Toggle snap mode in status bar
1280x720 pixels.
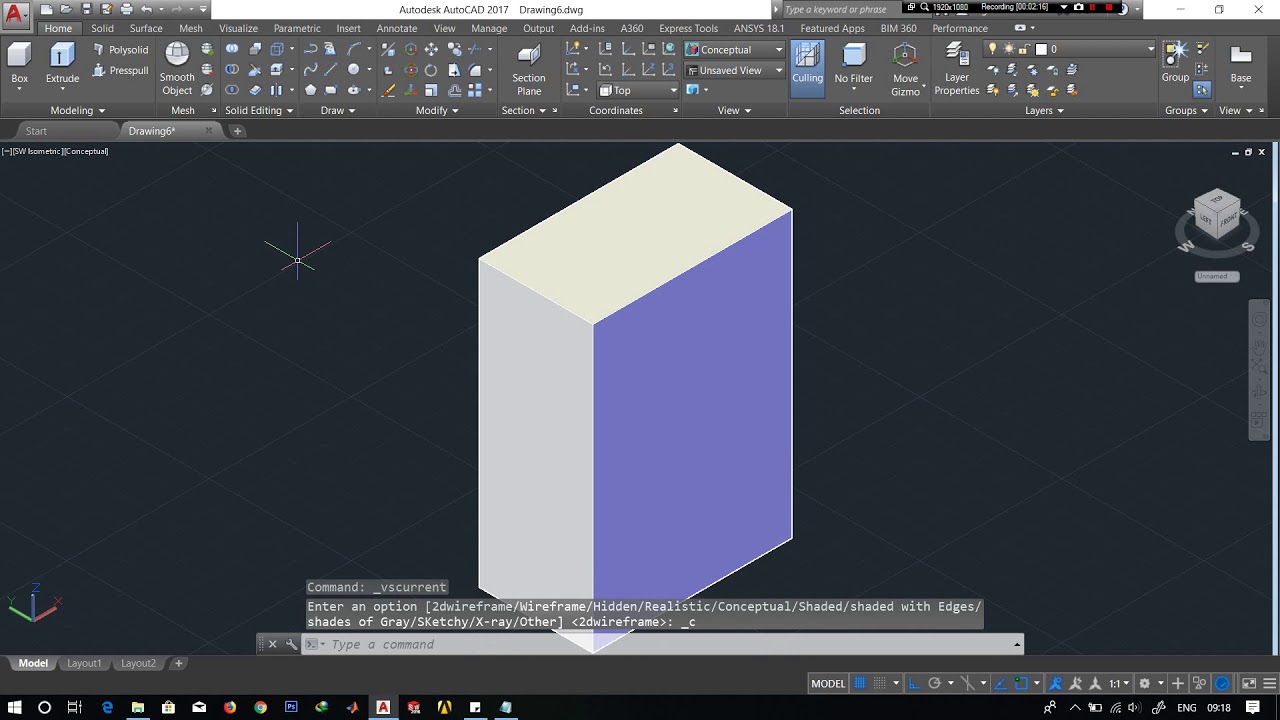click(x=880, y=683)
